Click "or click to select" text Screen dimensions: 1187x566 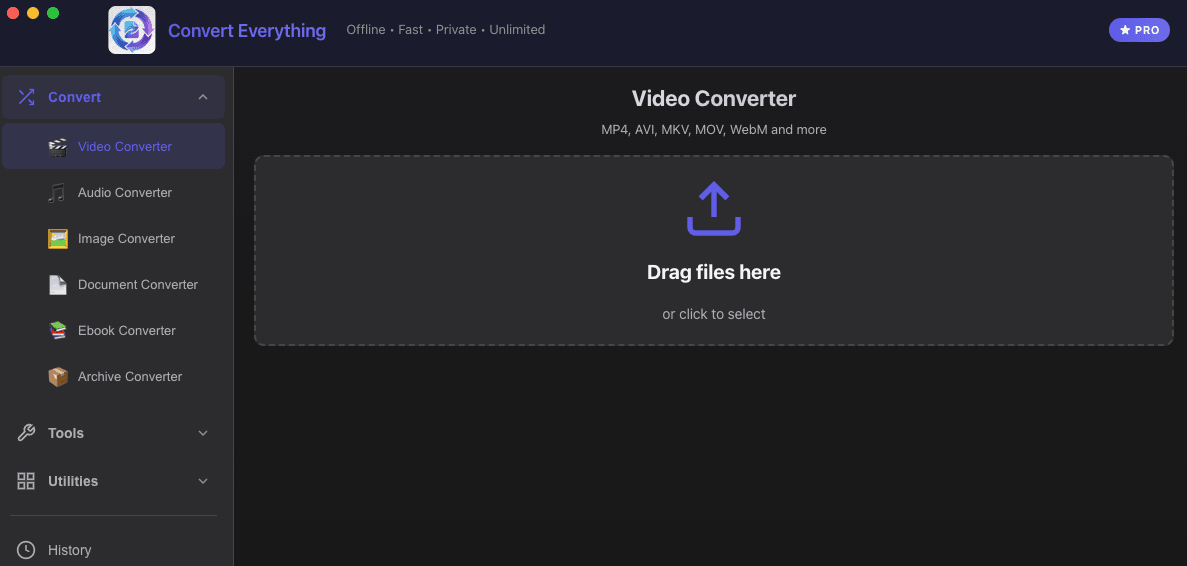[714, 314]
